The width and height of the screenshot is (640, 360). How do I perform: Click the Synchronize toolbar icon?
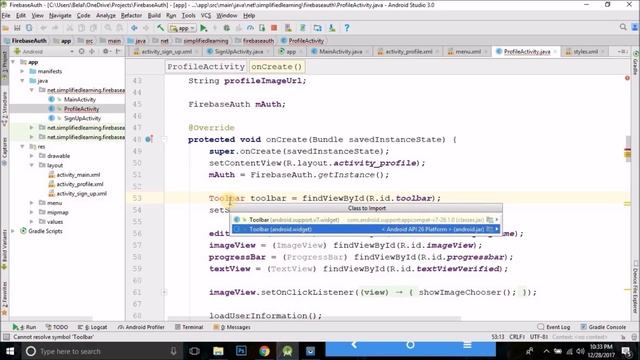[29, 28]
